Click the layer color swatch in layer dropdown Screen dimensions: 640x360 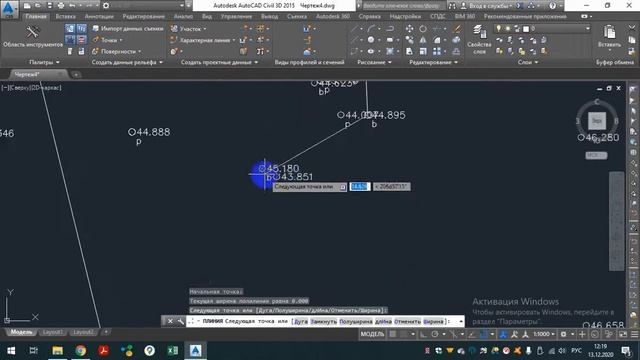click(x=526, y=29)
